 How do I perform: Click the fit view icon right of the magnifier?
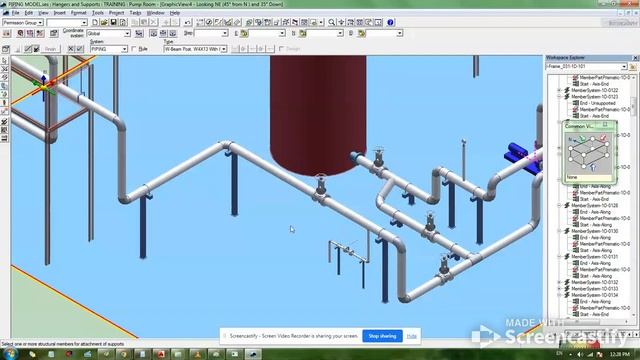341,22
